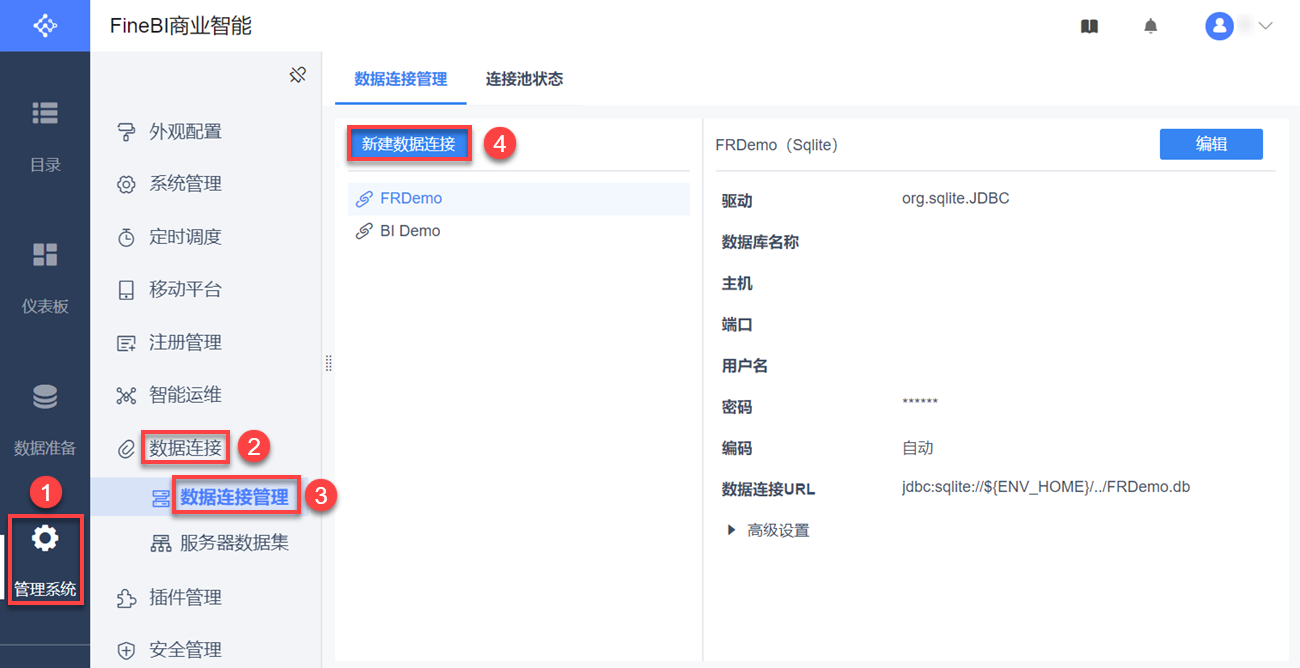Unpin the side menu with pin icon
The width and height of the screenshot is (1300, 668).
tap(297, 75)
